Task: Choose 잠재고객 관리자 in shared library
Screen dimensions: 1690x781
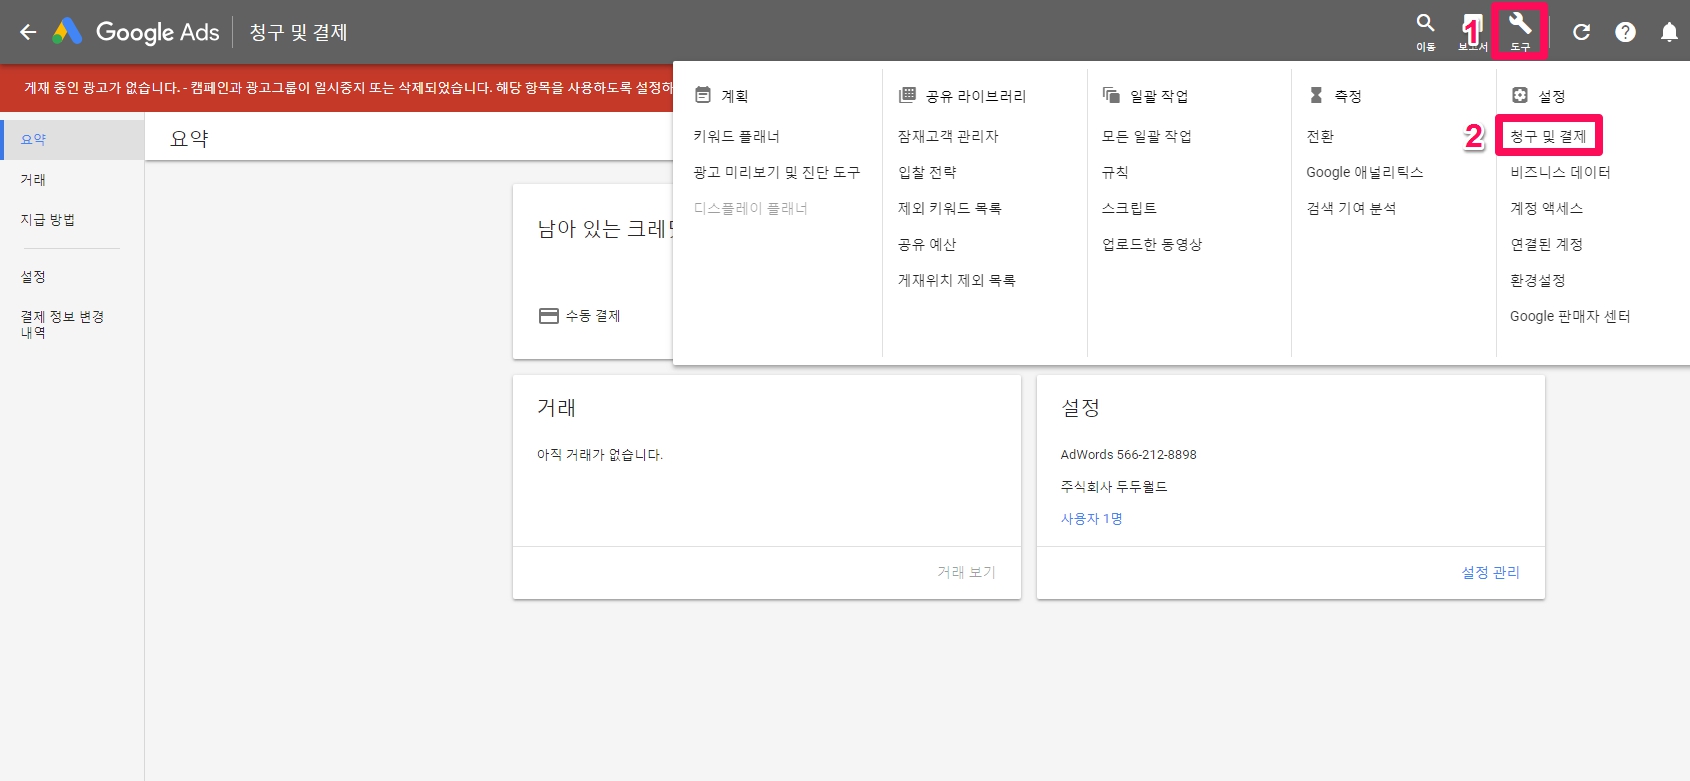Action: [948, 136]
